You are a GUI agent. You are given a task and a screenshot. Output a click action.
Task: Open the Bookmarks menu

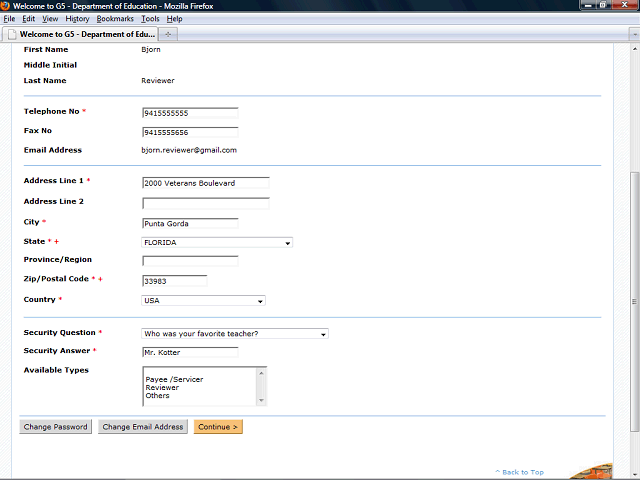(115, 19)
